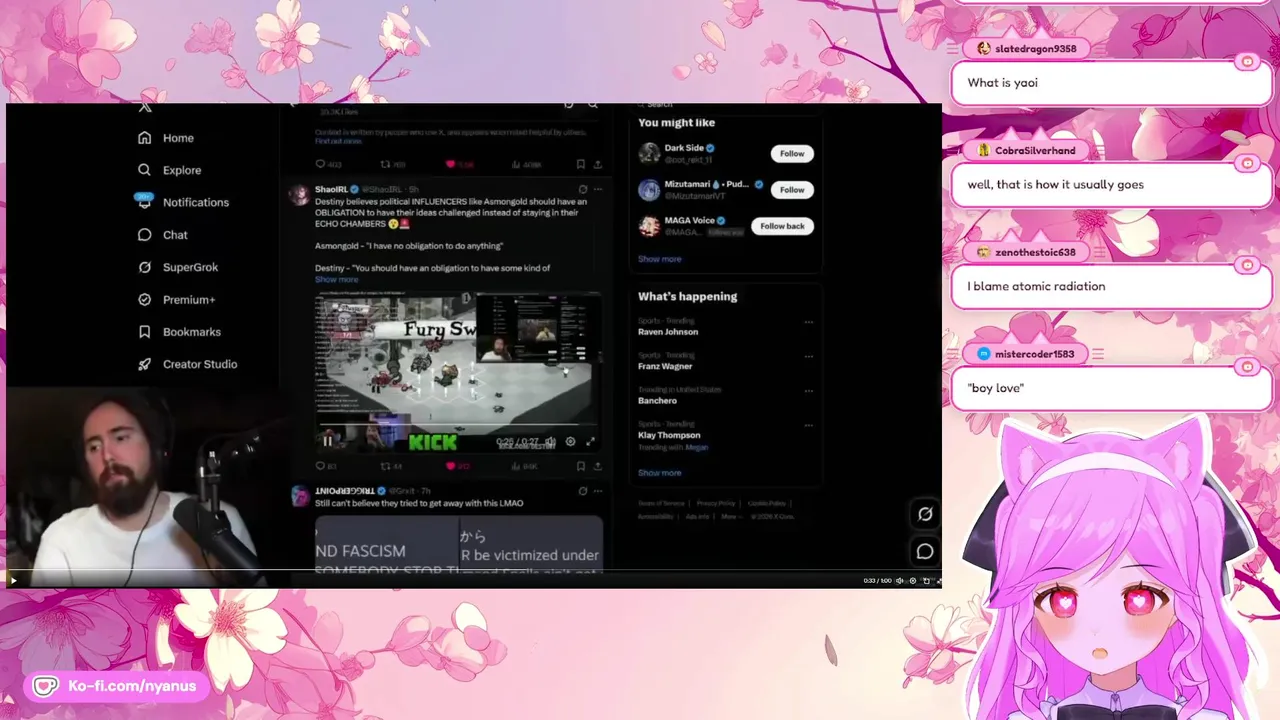Open more options for Raven Johnson trend
This screenshot has width=1280, height=720.
coord(808,322)
